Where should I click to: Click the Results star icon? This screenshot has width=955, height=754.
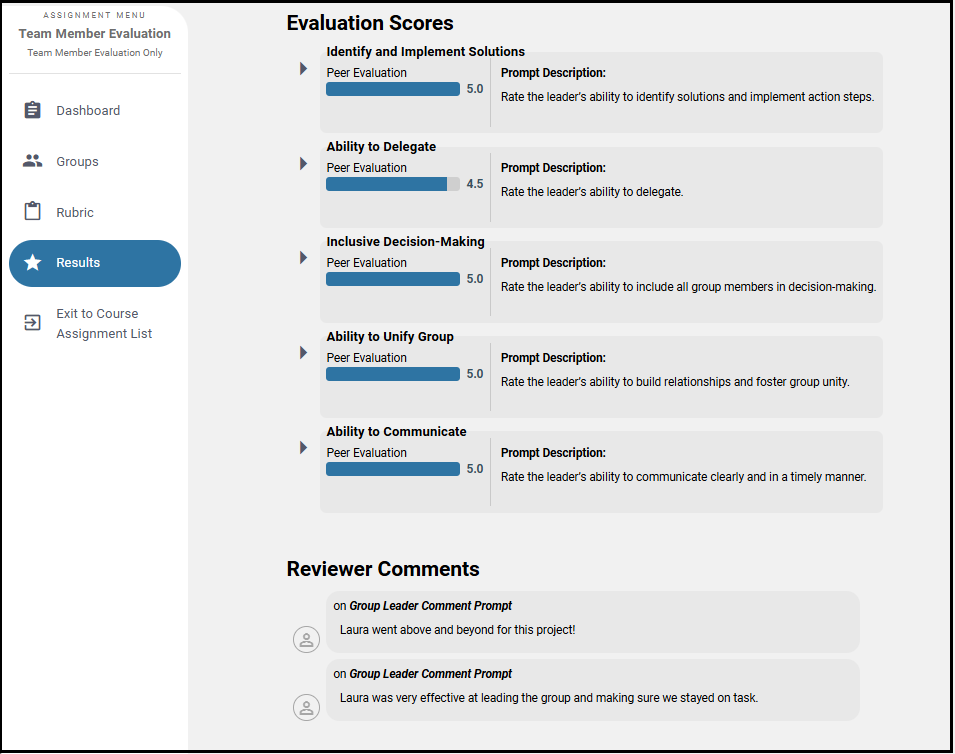click(33, 263)
